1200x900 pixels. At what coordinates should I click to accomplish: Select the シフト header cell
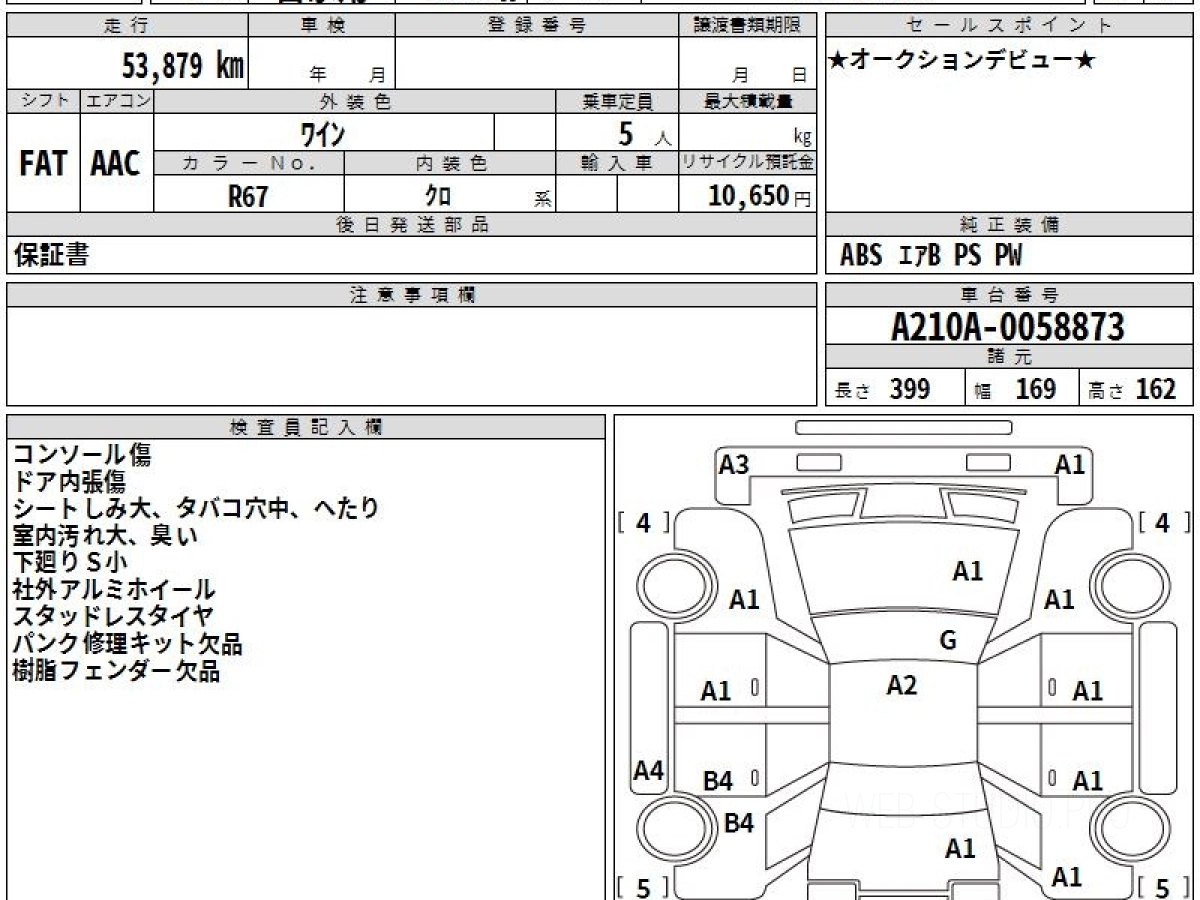(43, 101)
